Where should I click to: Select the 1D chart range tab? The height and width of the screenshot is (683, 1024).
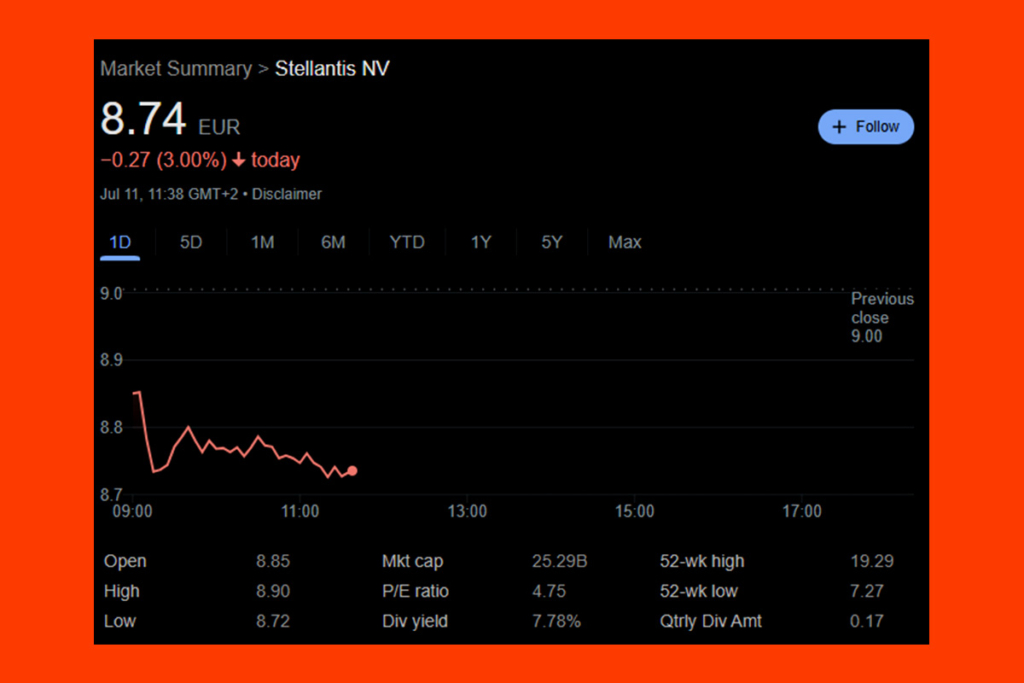[x=119, y=242]
